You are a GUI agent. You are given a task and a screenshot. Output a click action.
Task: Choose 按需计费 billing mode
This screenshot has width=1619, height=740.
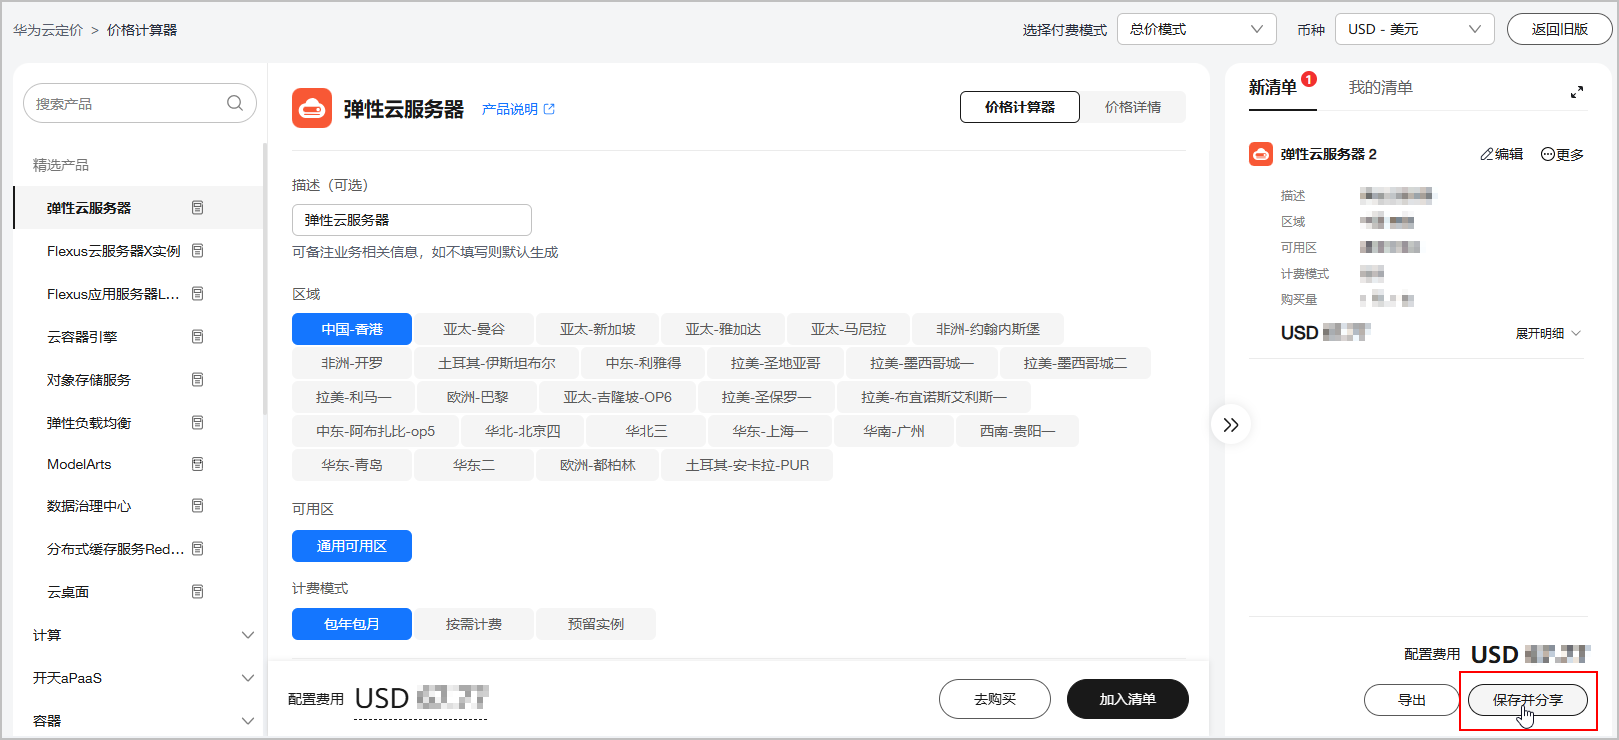click(x=474, y=624)
